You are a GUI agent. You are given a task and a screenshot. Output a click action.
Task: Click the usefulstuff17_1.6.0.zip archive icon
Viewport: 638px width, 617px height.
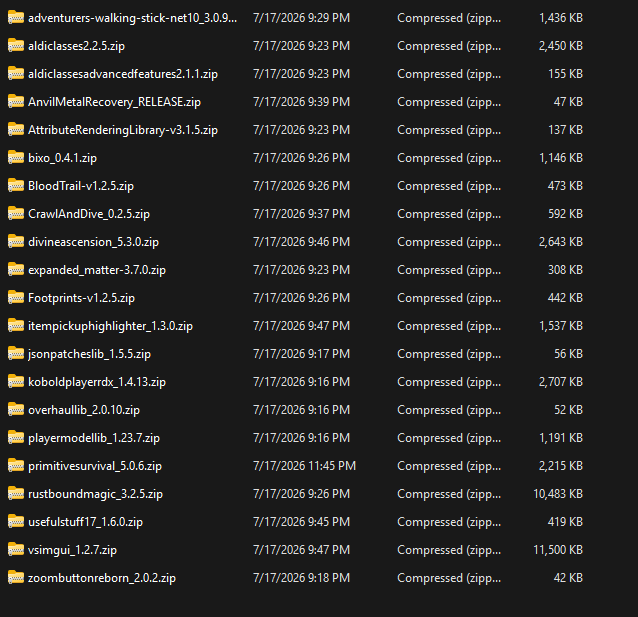(16, 521)
